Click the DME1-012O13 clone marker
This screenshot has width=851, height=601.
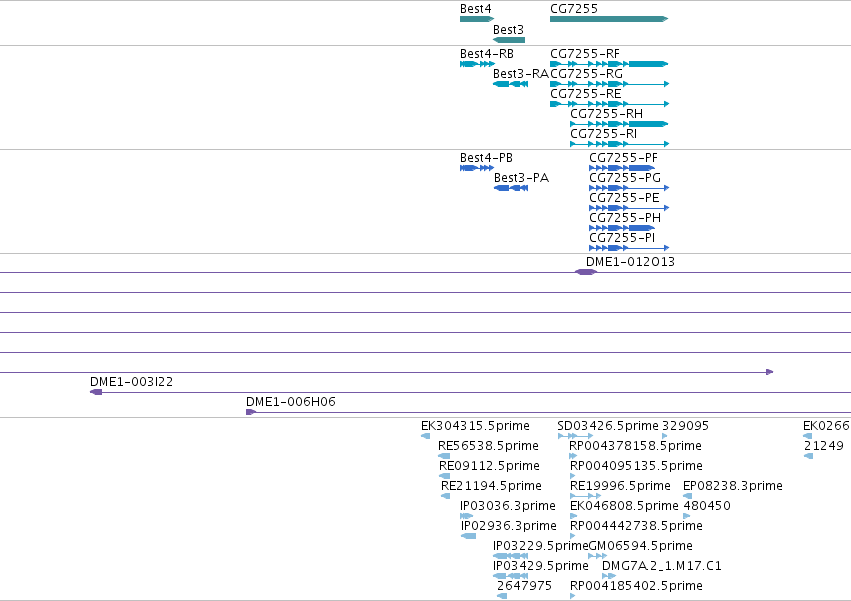coord(586,272)
